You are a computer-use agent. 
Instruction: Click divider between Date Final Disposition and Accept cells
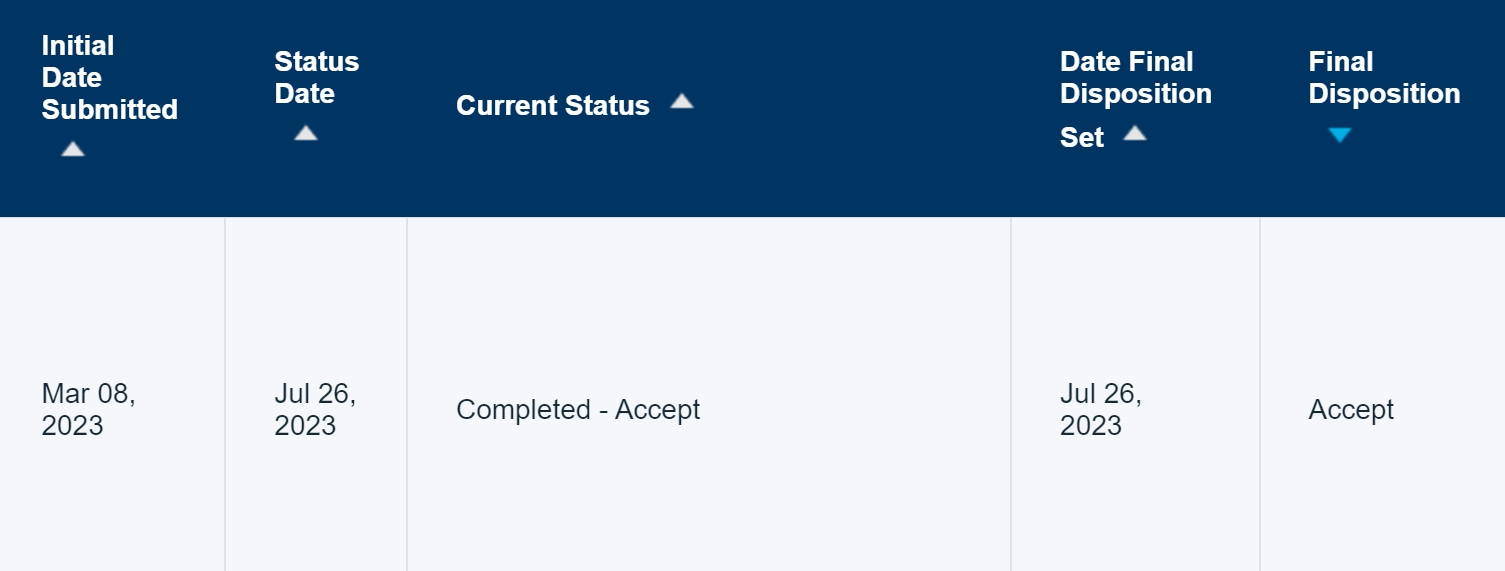point(1260,394)
